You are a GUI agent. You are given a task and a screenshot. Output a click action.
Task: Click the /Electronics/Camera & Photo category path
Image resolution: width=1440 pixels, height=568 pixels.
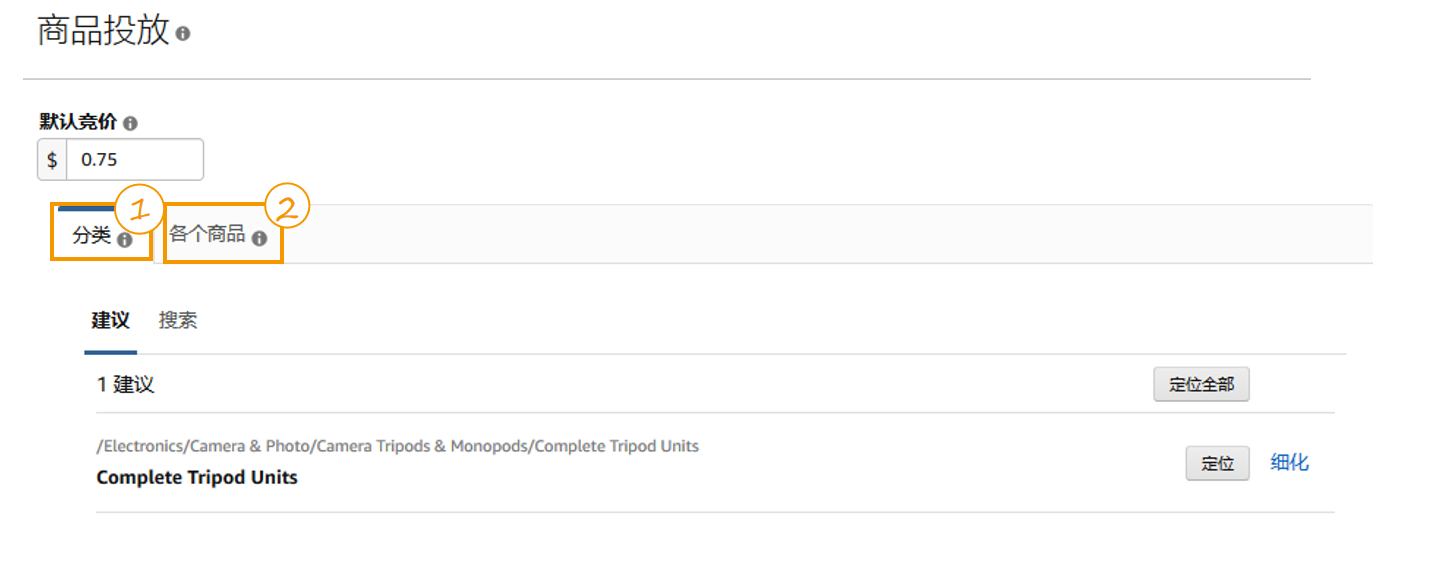coord(397,446)
